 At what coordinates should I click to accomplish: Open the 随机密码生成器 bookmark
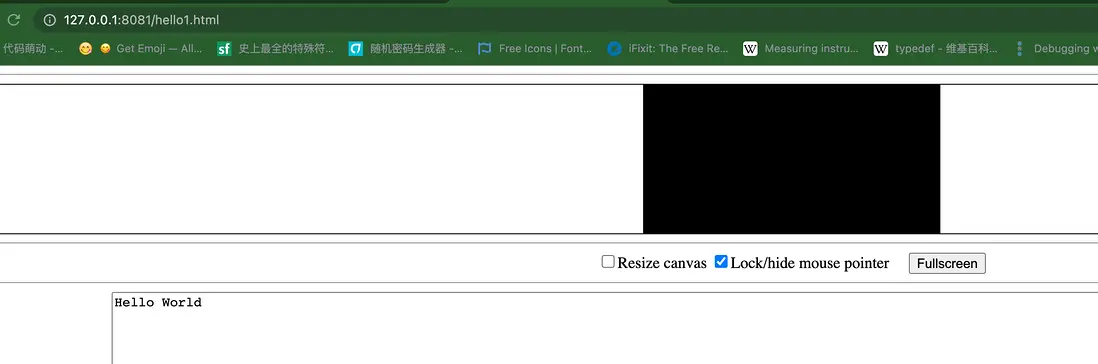[416, 49]
